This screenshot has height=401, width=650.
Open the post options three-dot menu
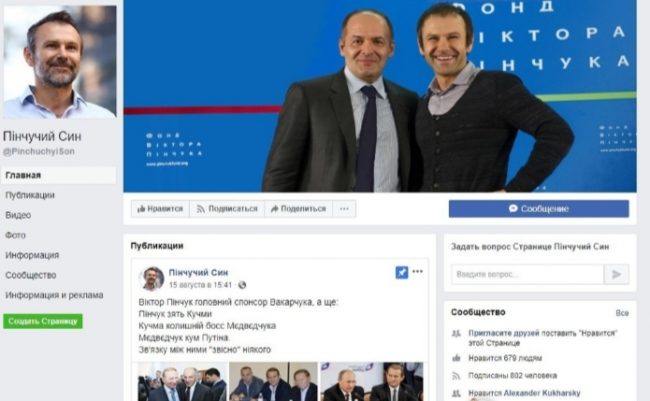[417, 272]
